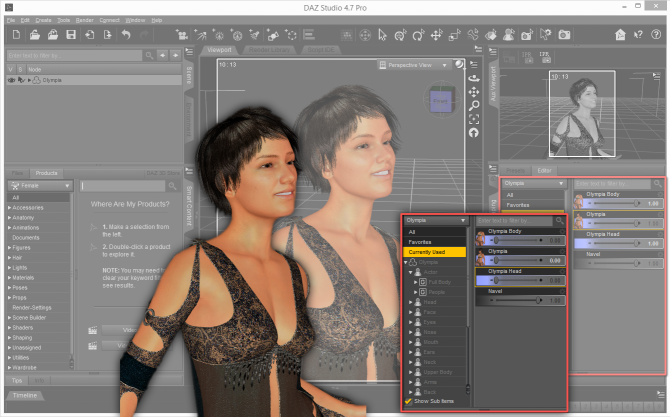Select Favorites in the parameter list
Image resolution: width=670 pixels, height=417 pixels.
tap(420, 242)
